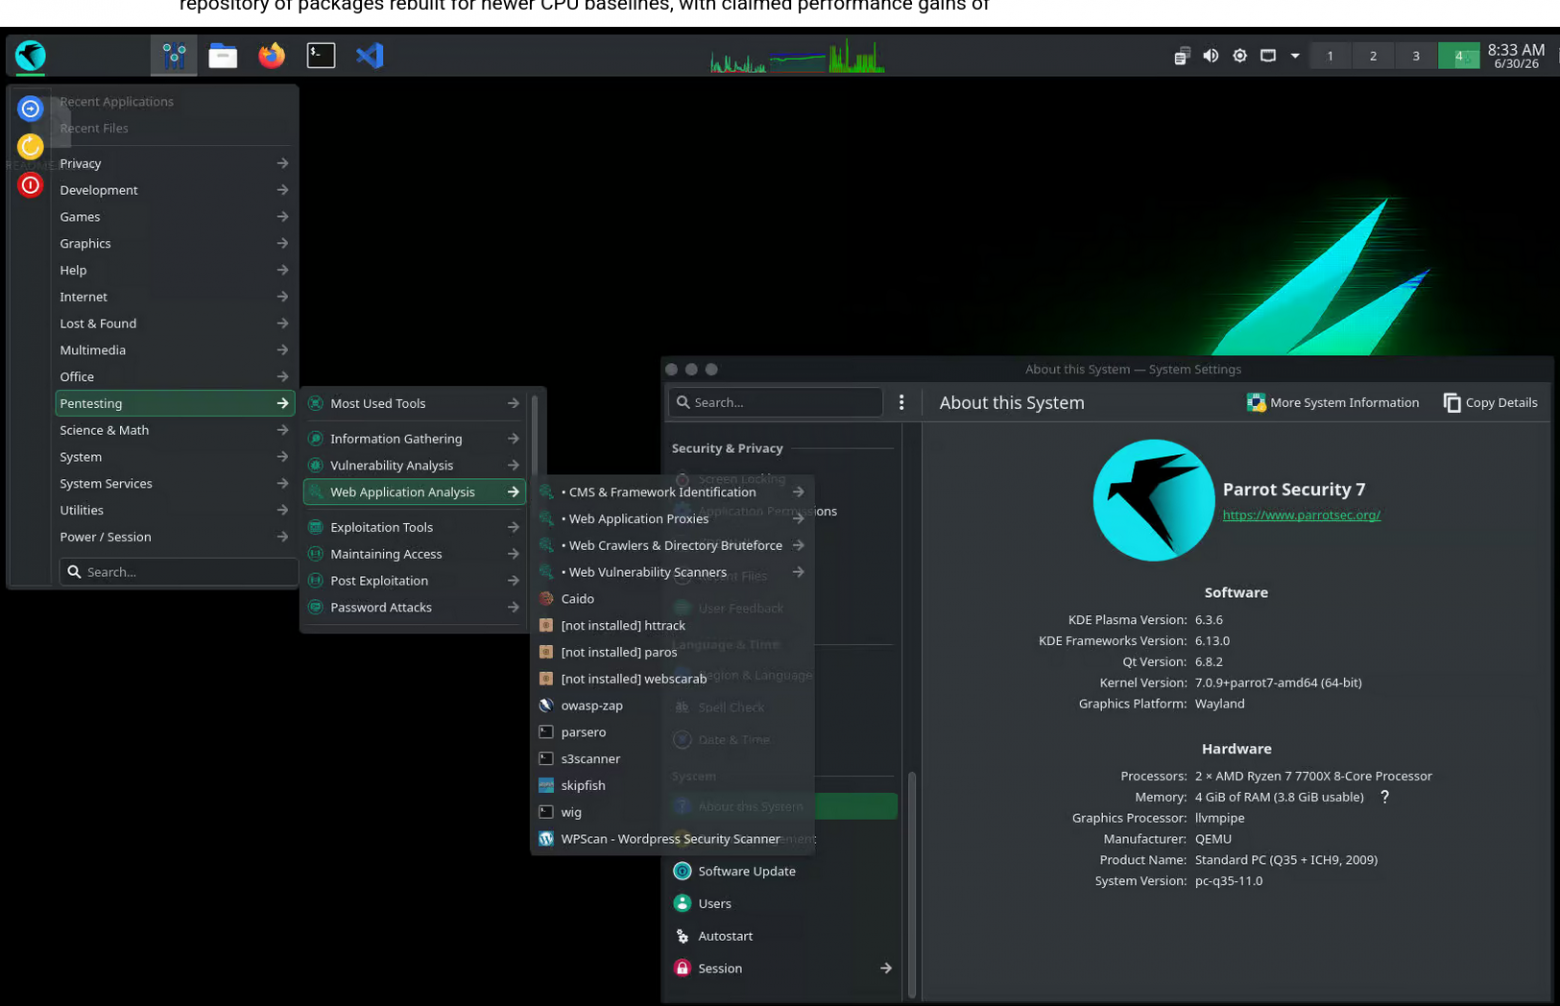This screenshot has width=1560, height=1006.
Task: Open Web Application Proxies submenu
Action: [672, 519]
